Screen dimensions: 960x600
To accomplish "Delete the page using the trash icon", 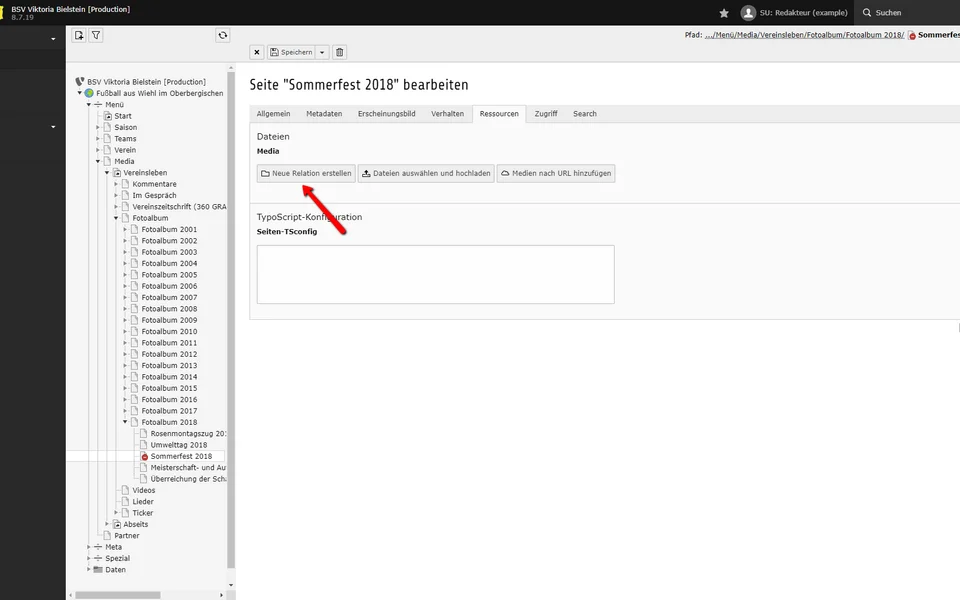I will coord(340,52).
